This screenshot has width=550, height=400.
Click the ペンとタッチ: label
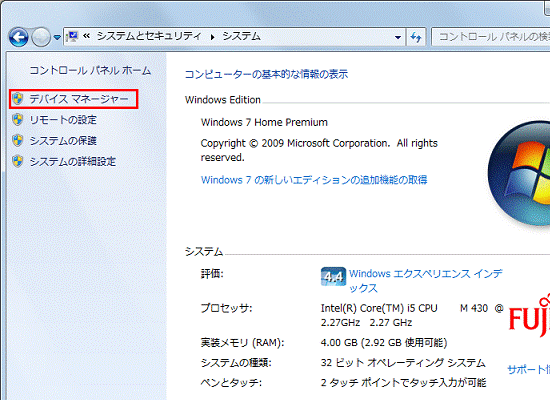(231, 382)
